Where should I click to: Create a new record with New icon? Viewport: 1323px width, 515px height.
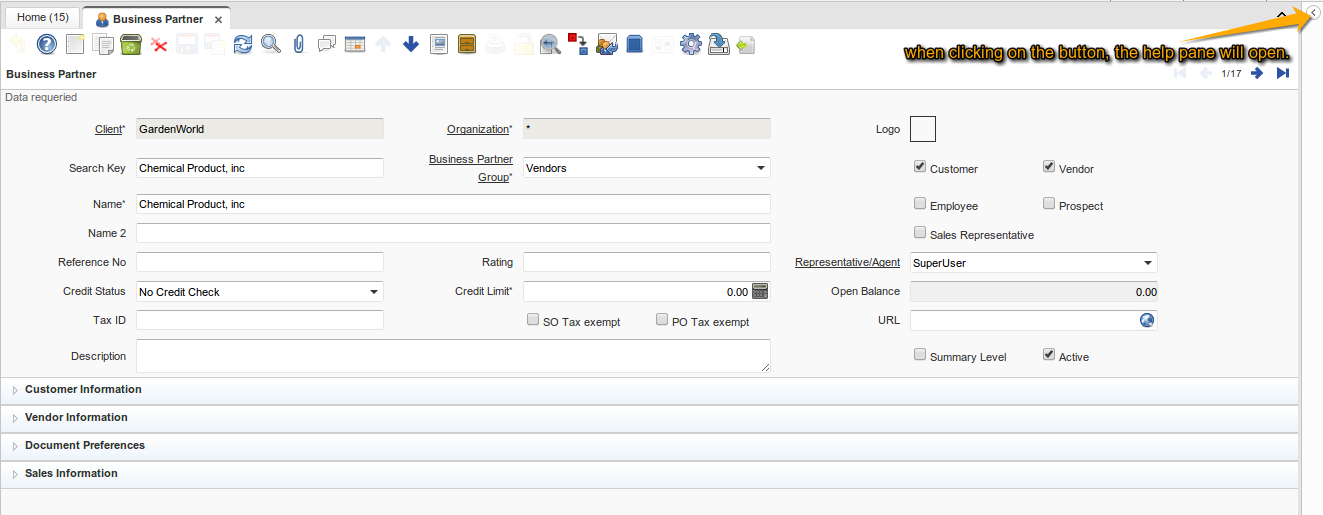tap(75, 44)
